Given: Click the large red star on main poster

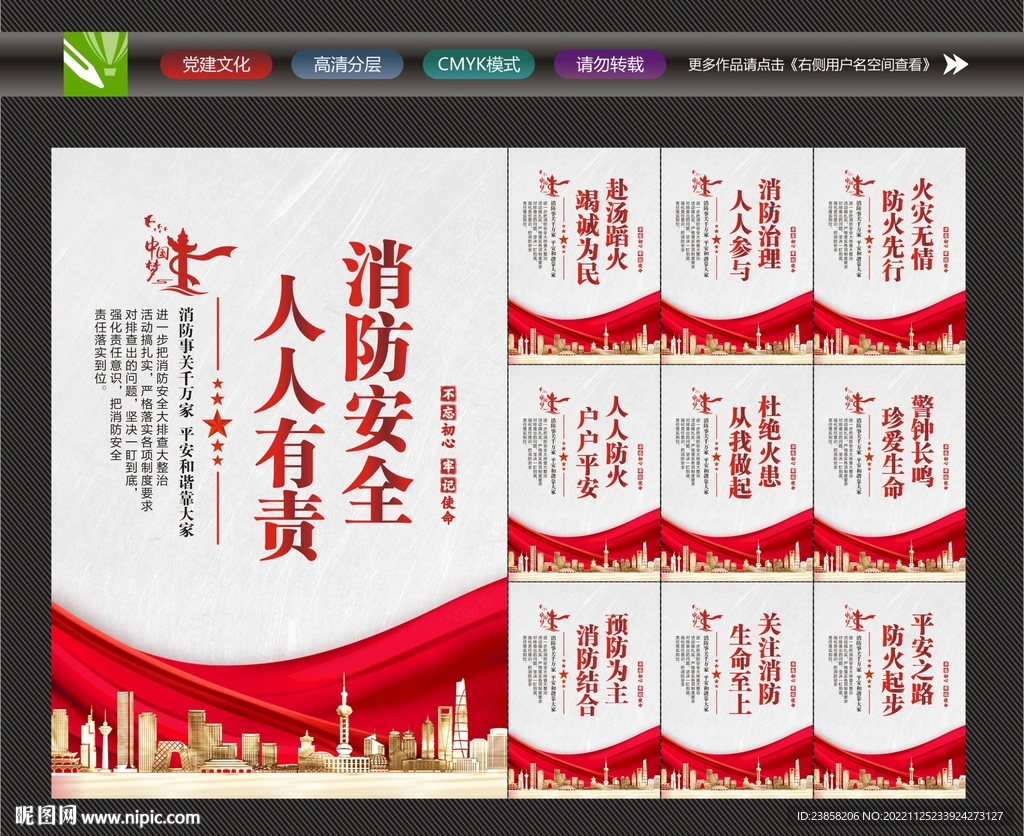Looking at the screenshot, I should [x=216, y=424].
